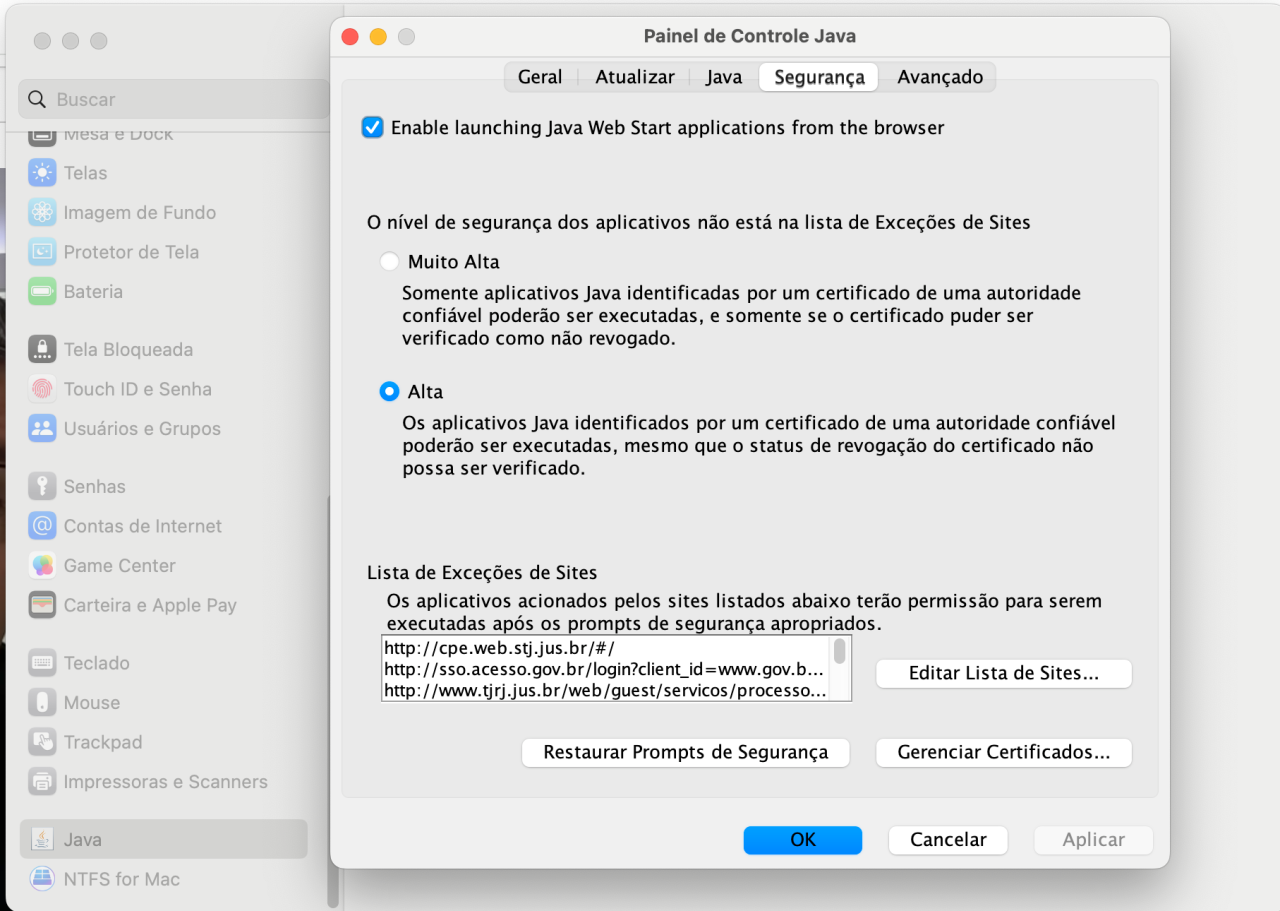The width and height of the screenshot is (1280, 911).
Task: Open Touch ID e Senha label
Action: coord(138,389)
